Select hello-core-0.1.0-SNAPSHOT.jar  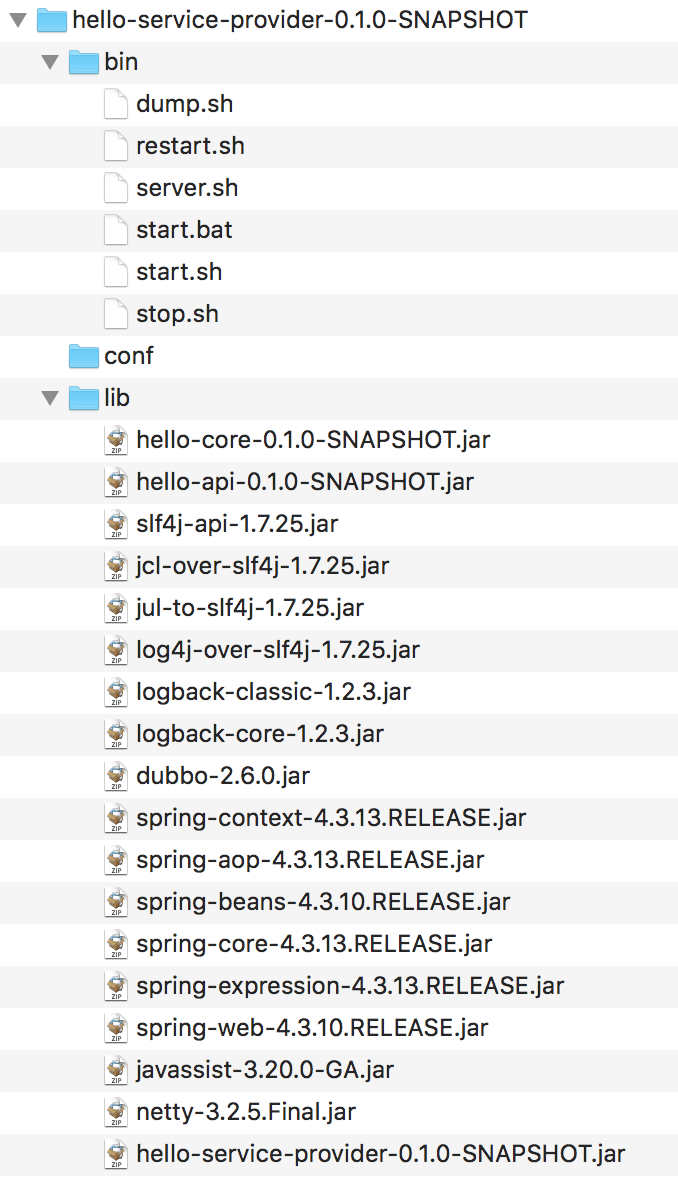pos(313,439)
